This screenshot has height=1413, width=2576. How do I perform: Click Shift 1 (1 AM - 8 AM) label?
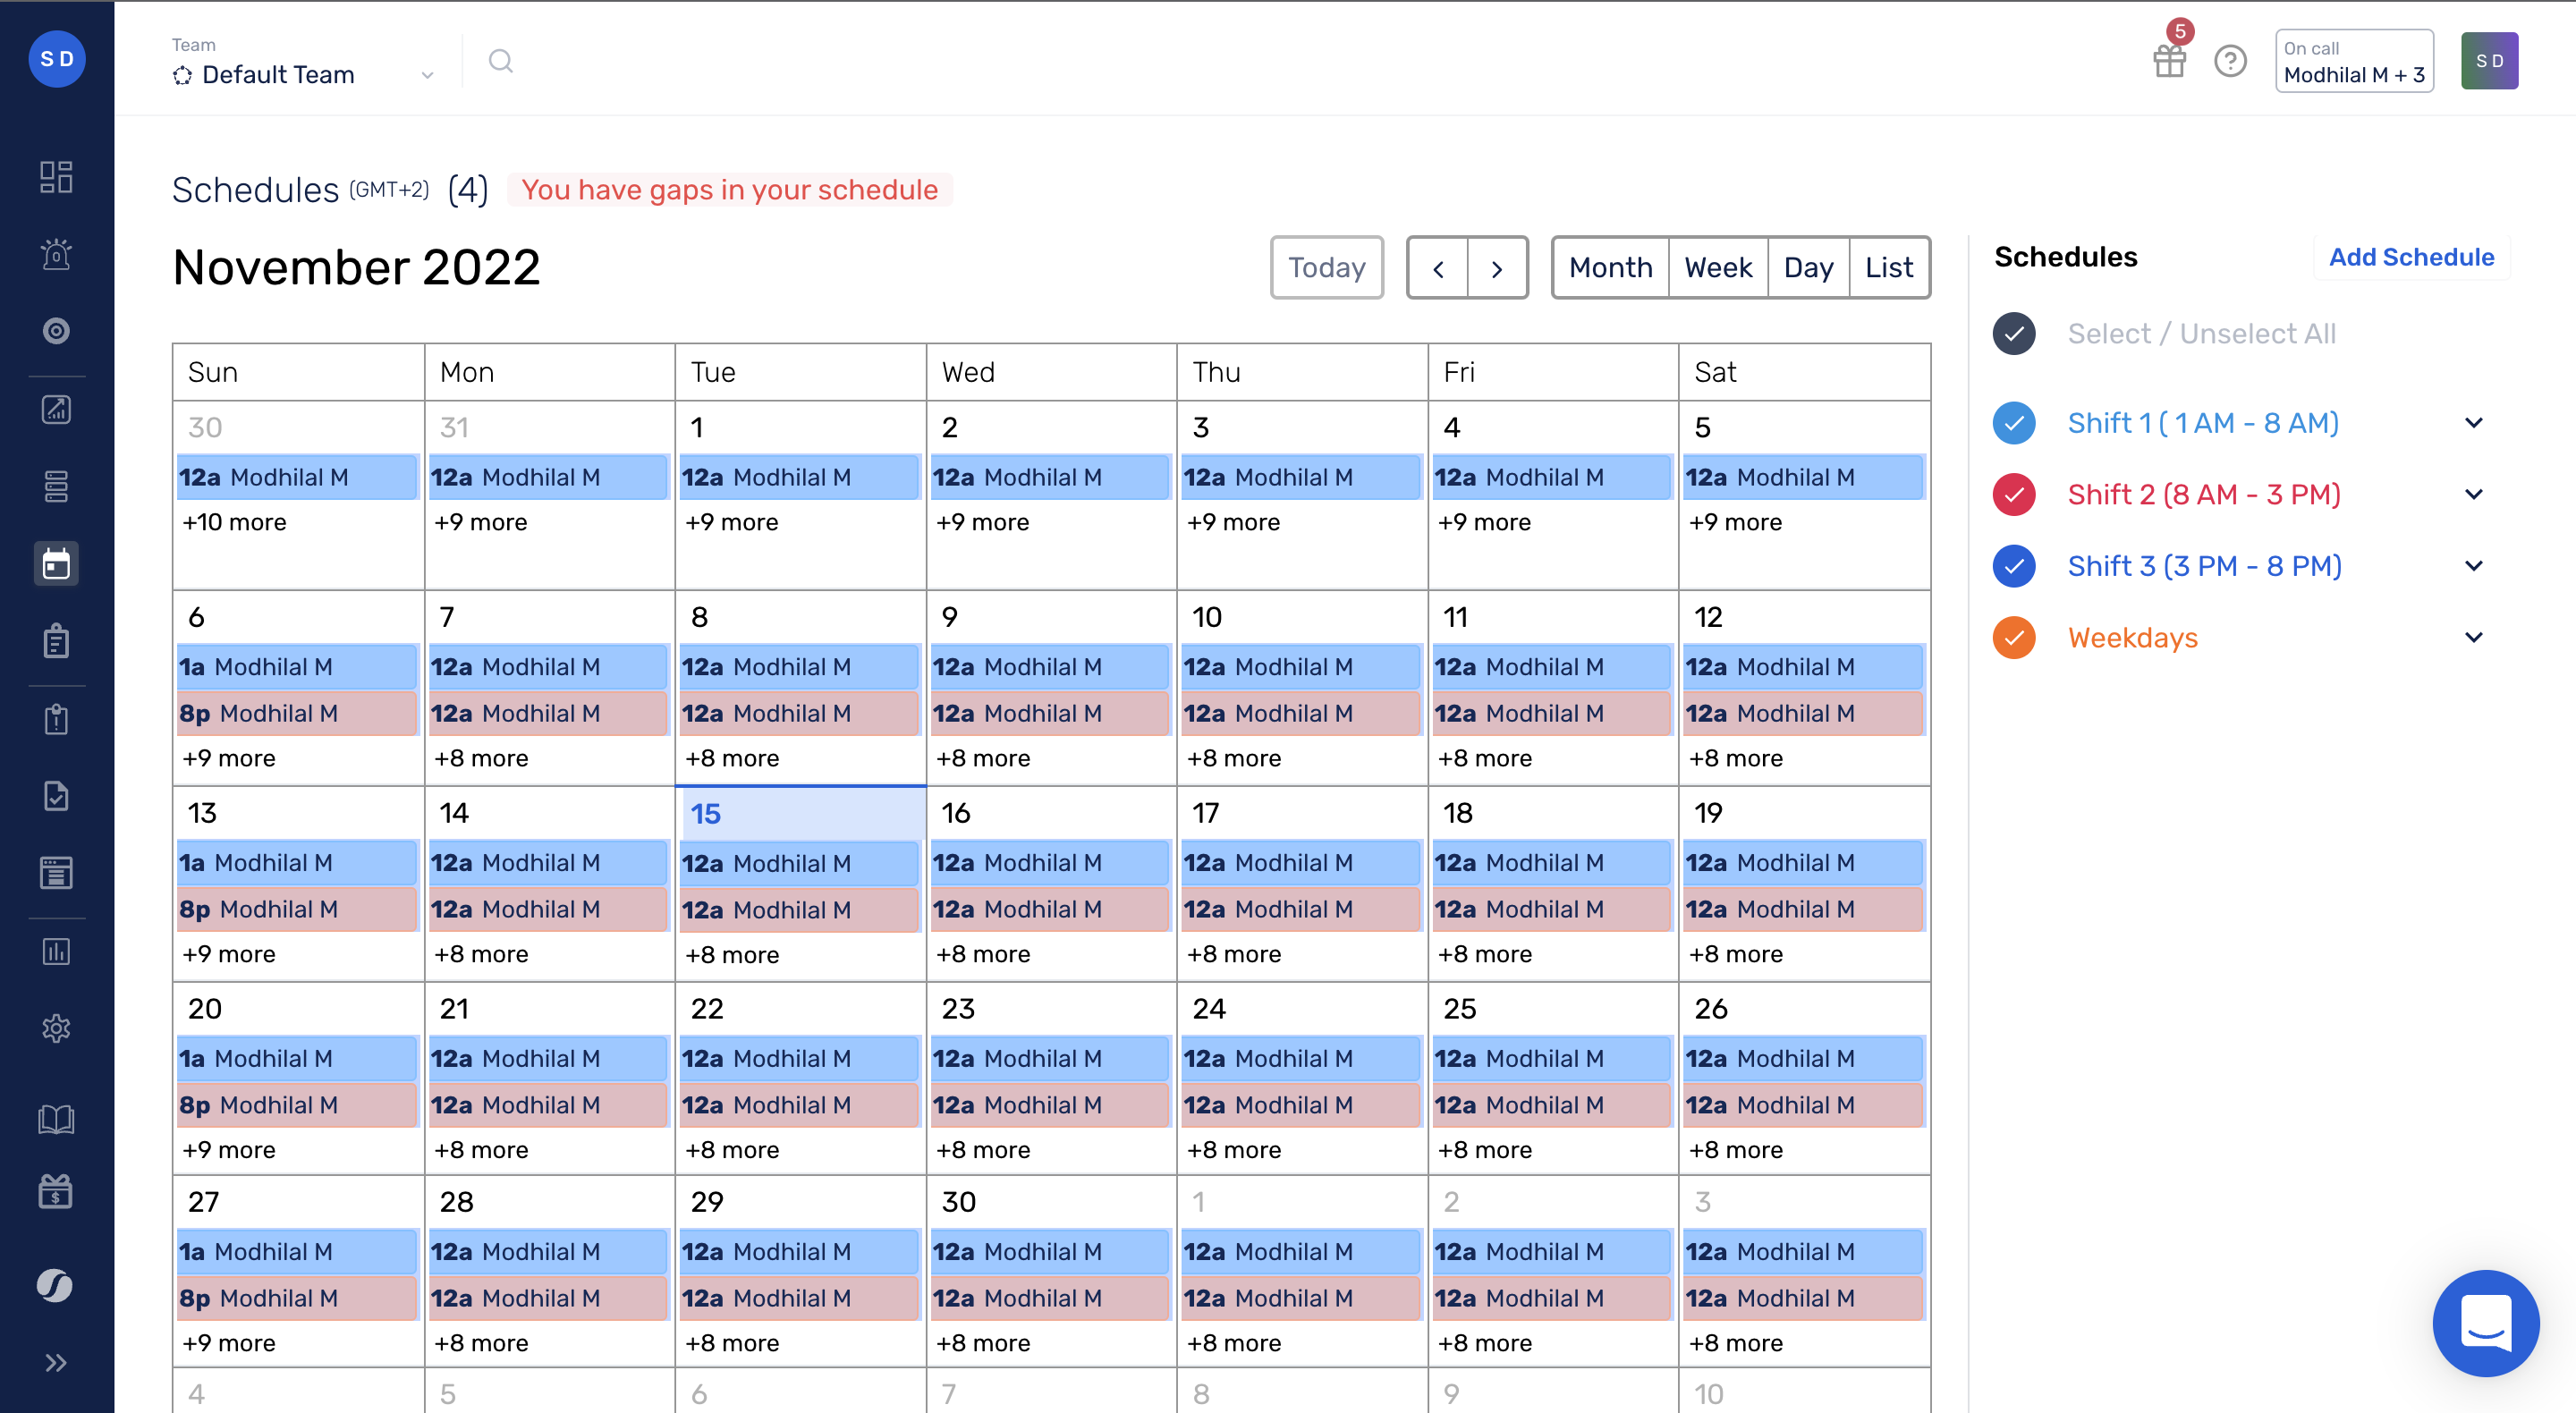click(2203, 423)
